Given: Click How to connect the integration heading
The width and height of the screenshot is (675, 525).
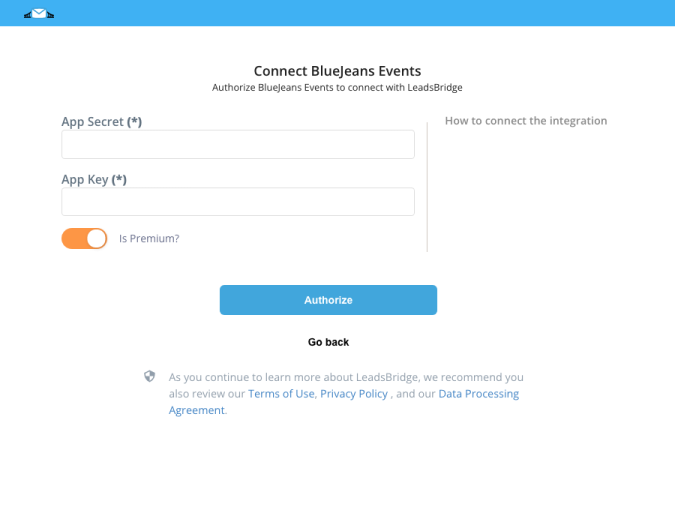Looking at the screenshot, I should (x=526, y=121).
